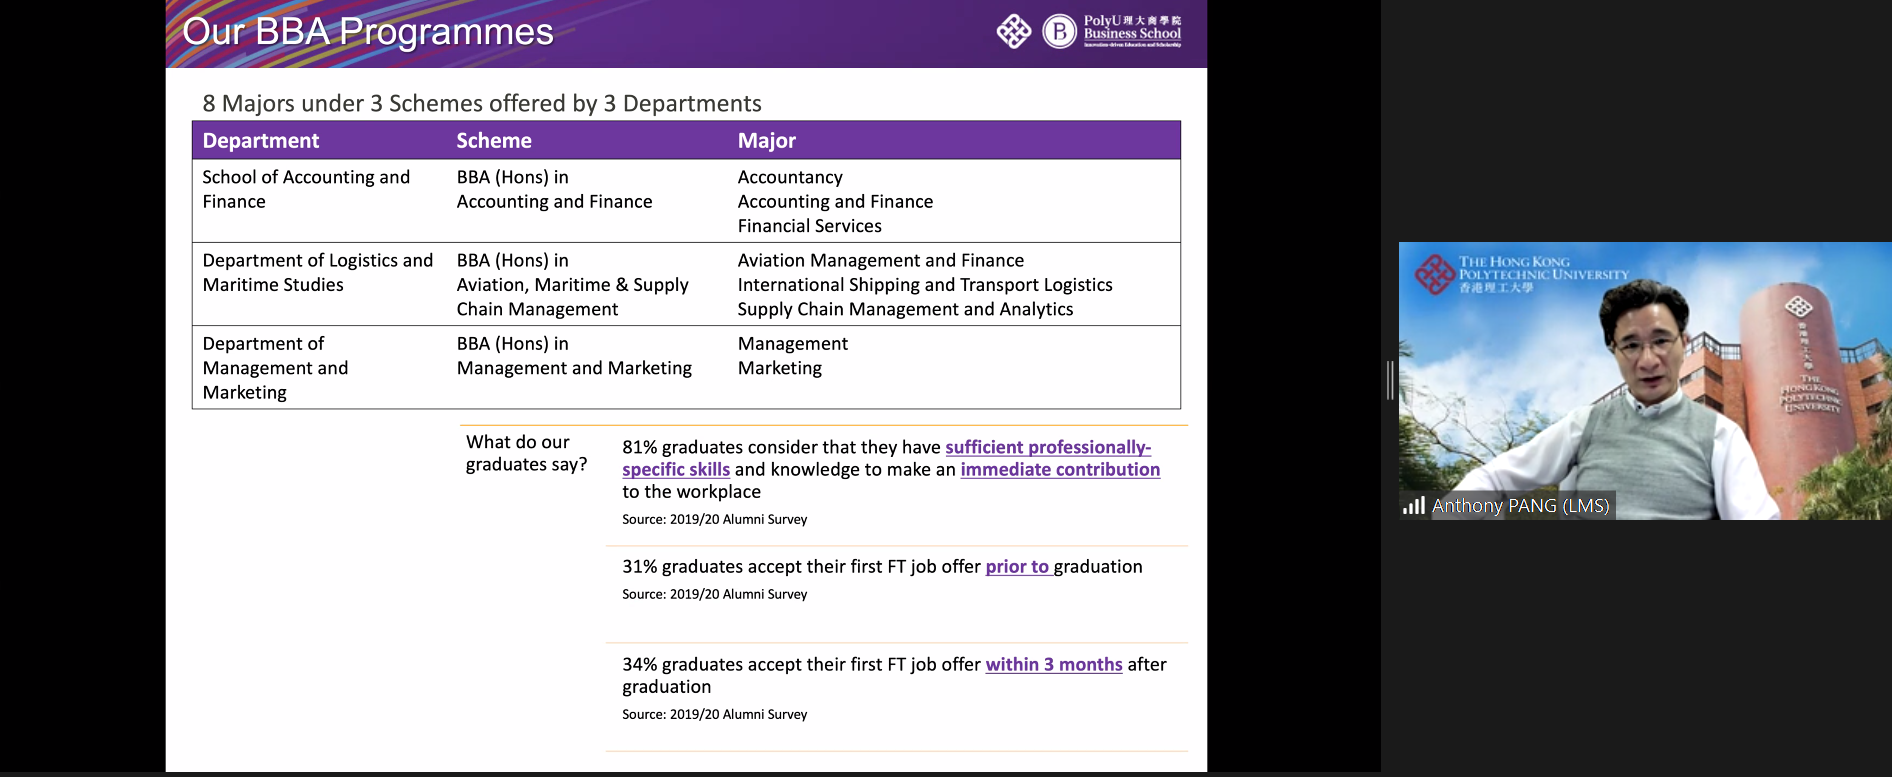Screen dimensions: 1892x777
Task: Click the 'Major' column header
Action: coord(766,141)
